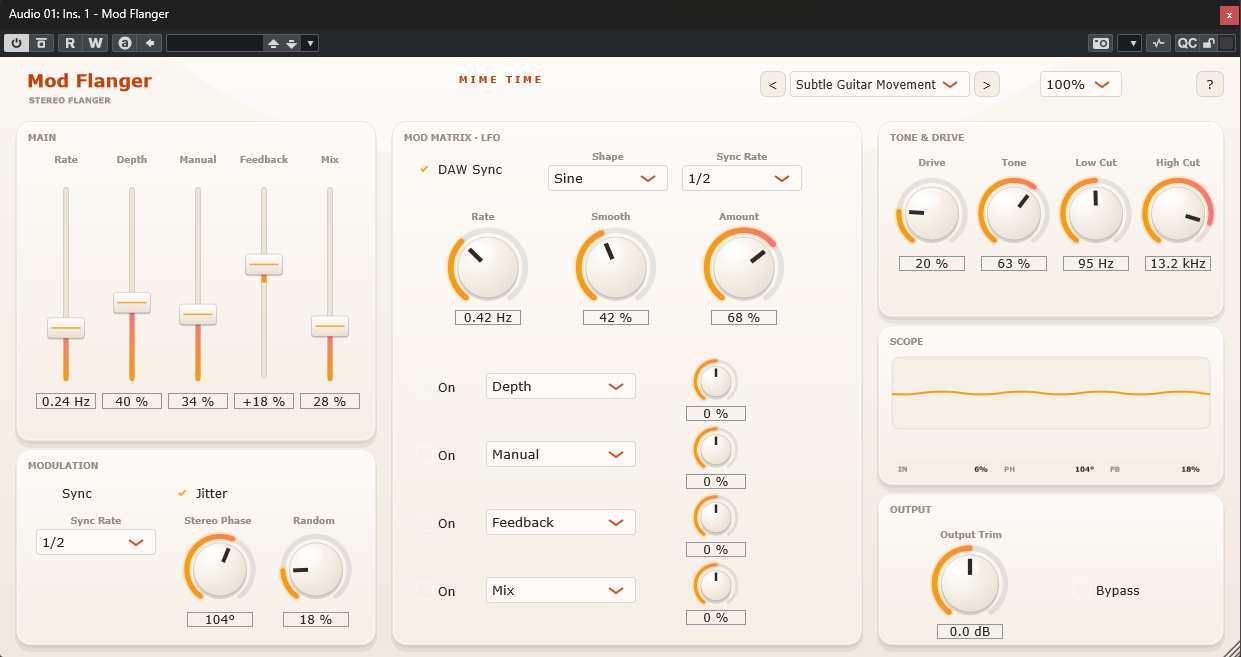Open the Modulation Sync Rate 1/2 dropdown

[x=96, y=541]
